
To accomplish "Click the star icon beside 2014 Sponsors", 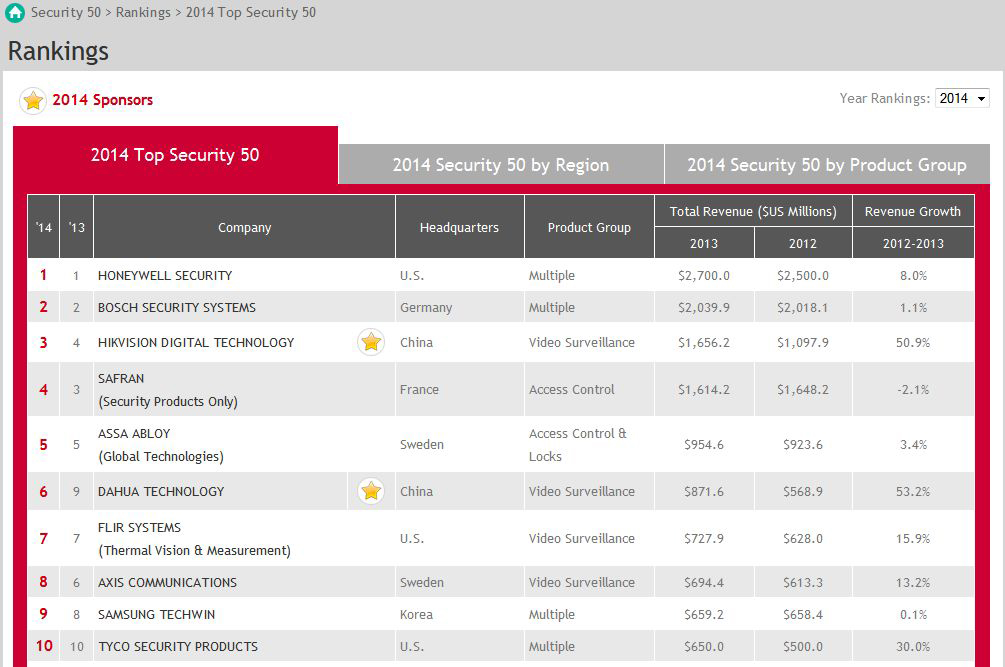I will [33, 101].
